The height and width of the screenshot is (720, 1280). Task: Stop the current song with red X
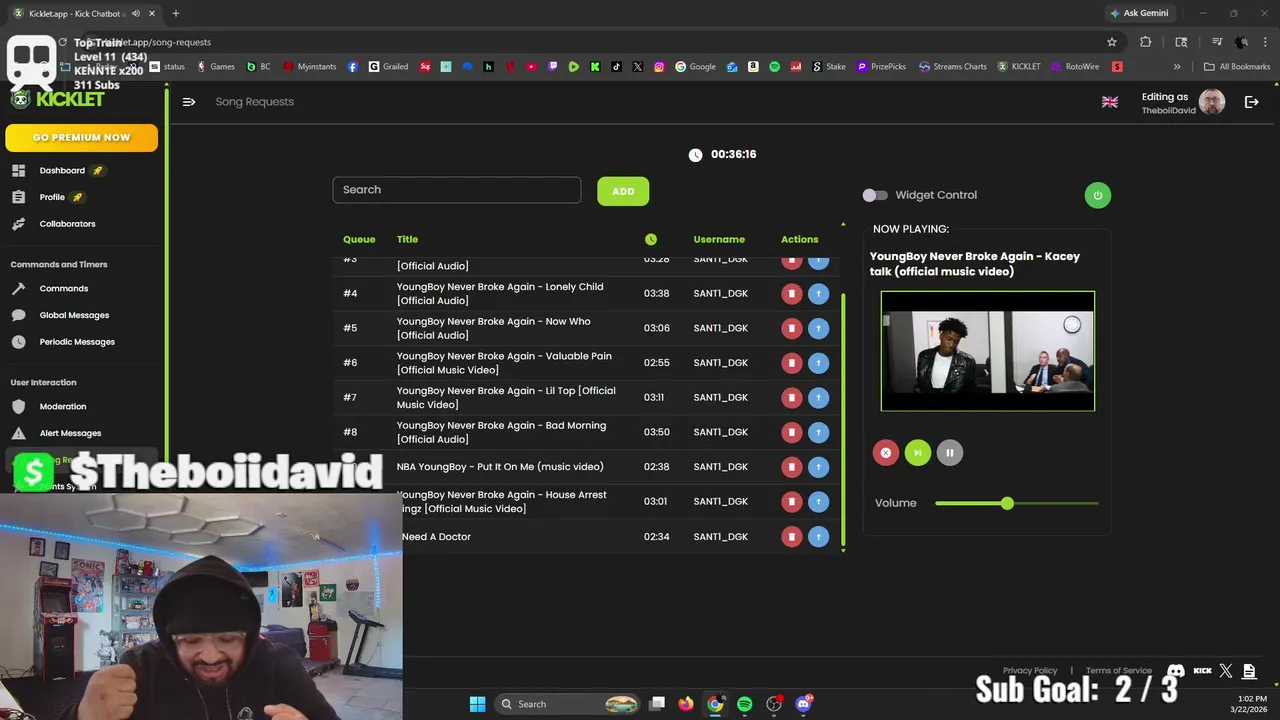[885, 453]
